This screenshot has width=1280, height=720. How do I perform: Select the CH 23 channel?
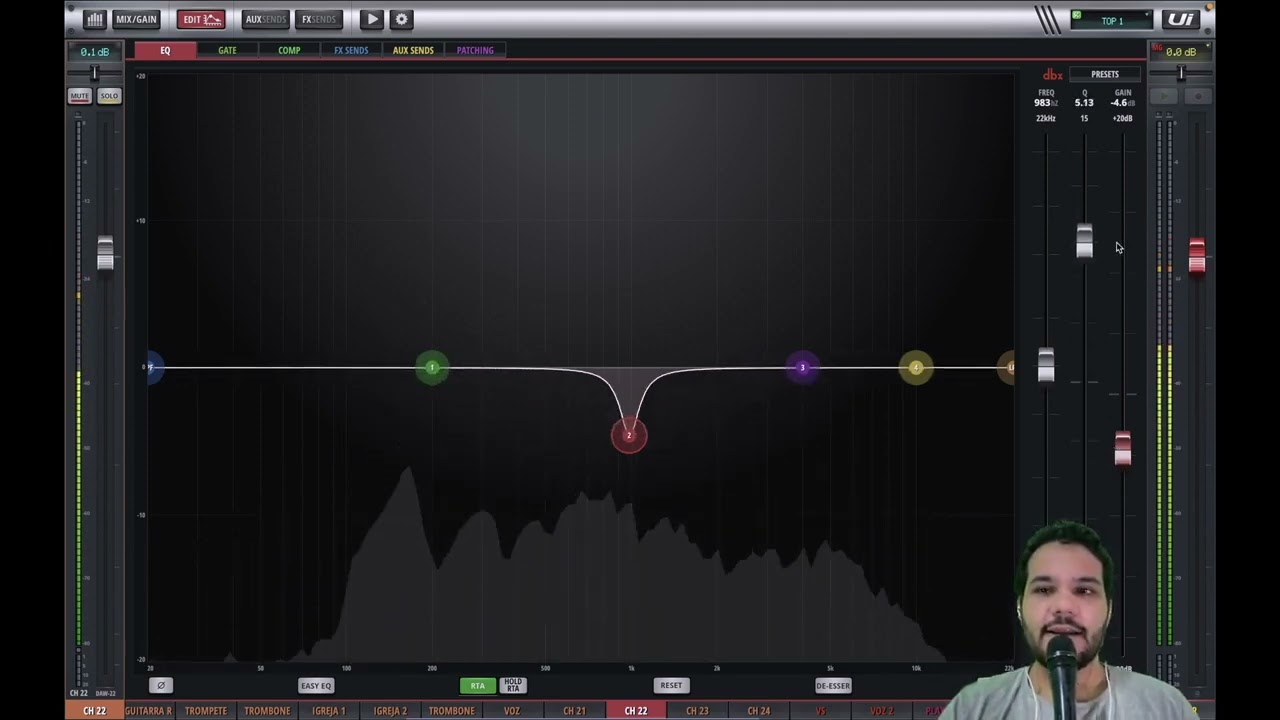697,711
